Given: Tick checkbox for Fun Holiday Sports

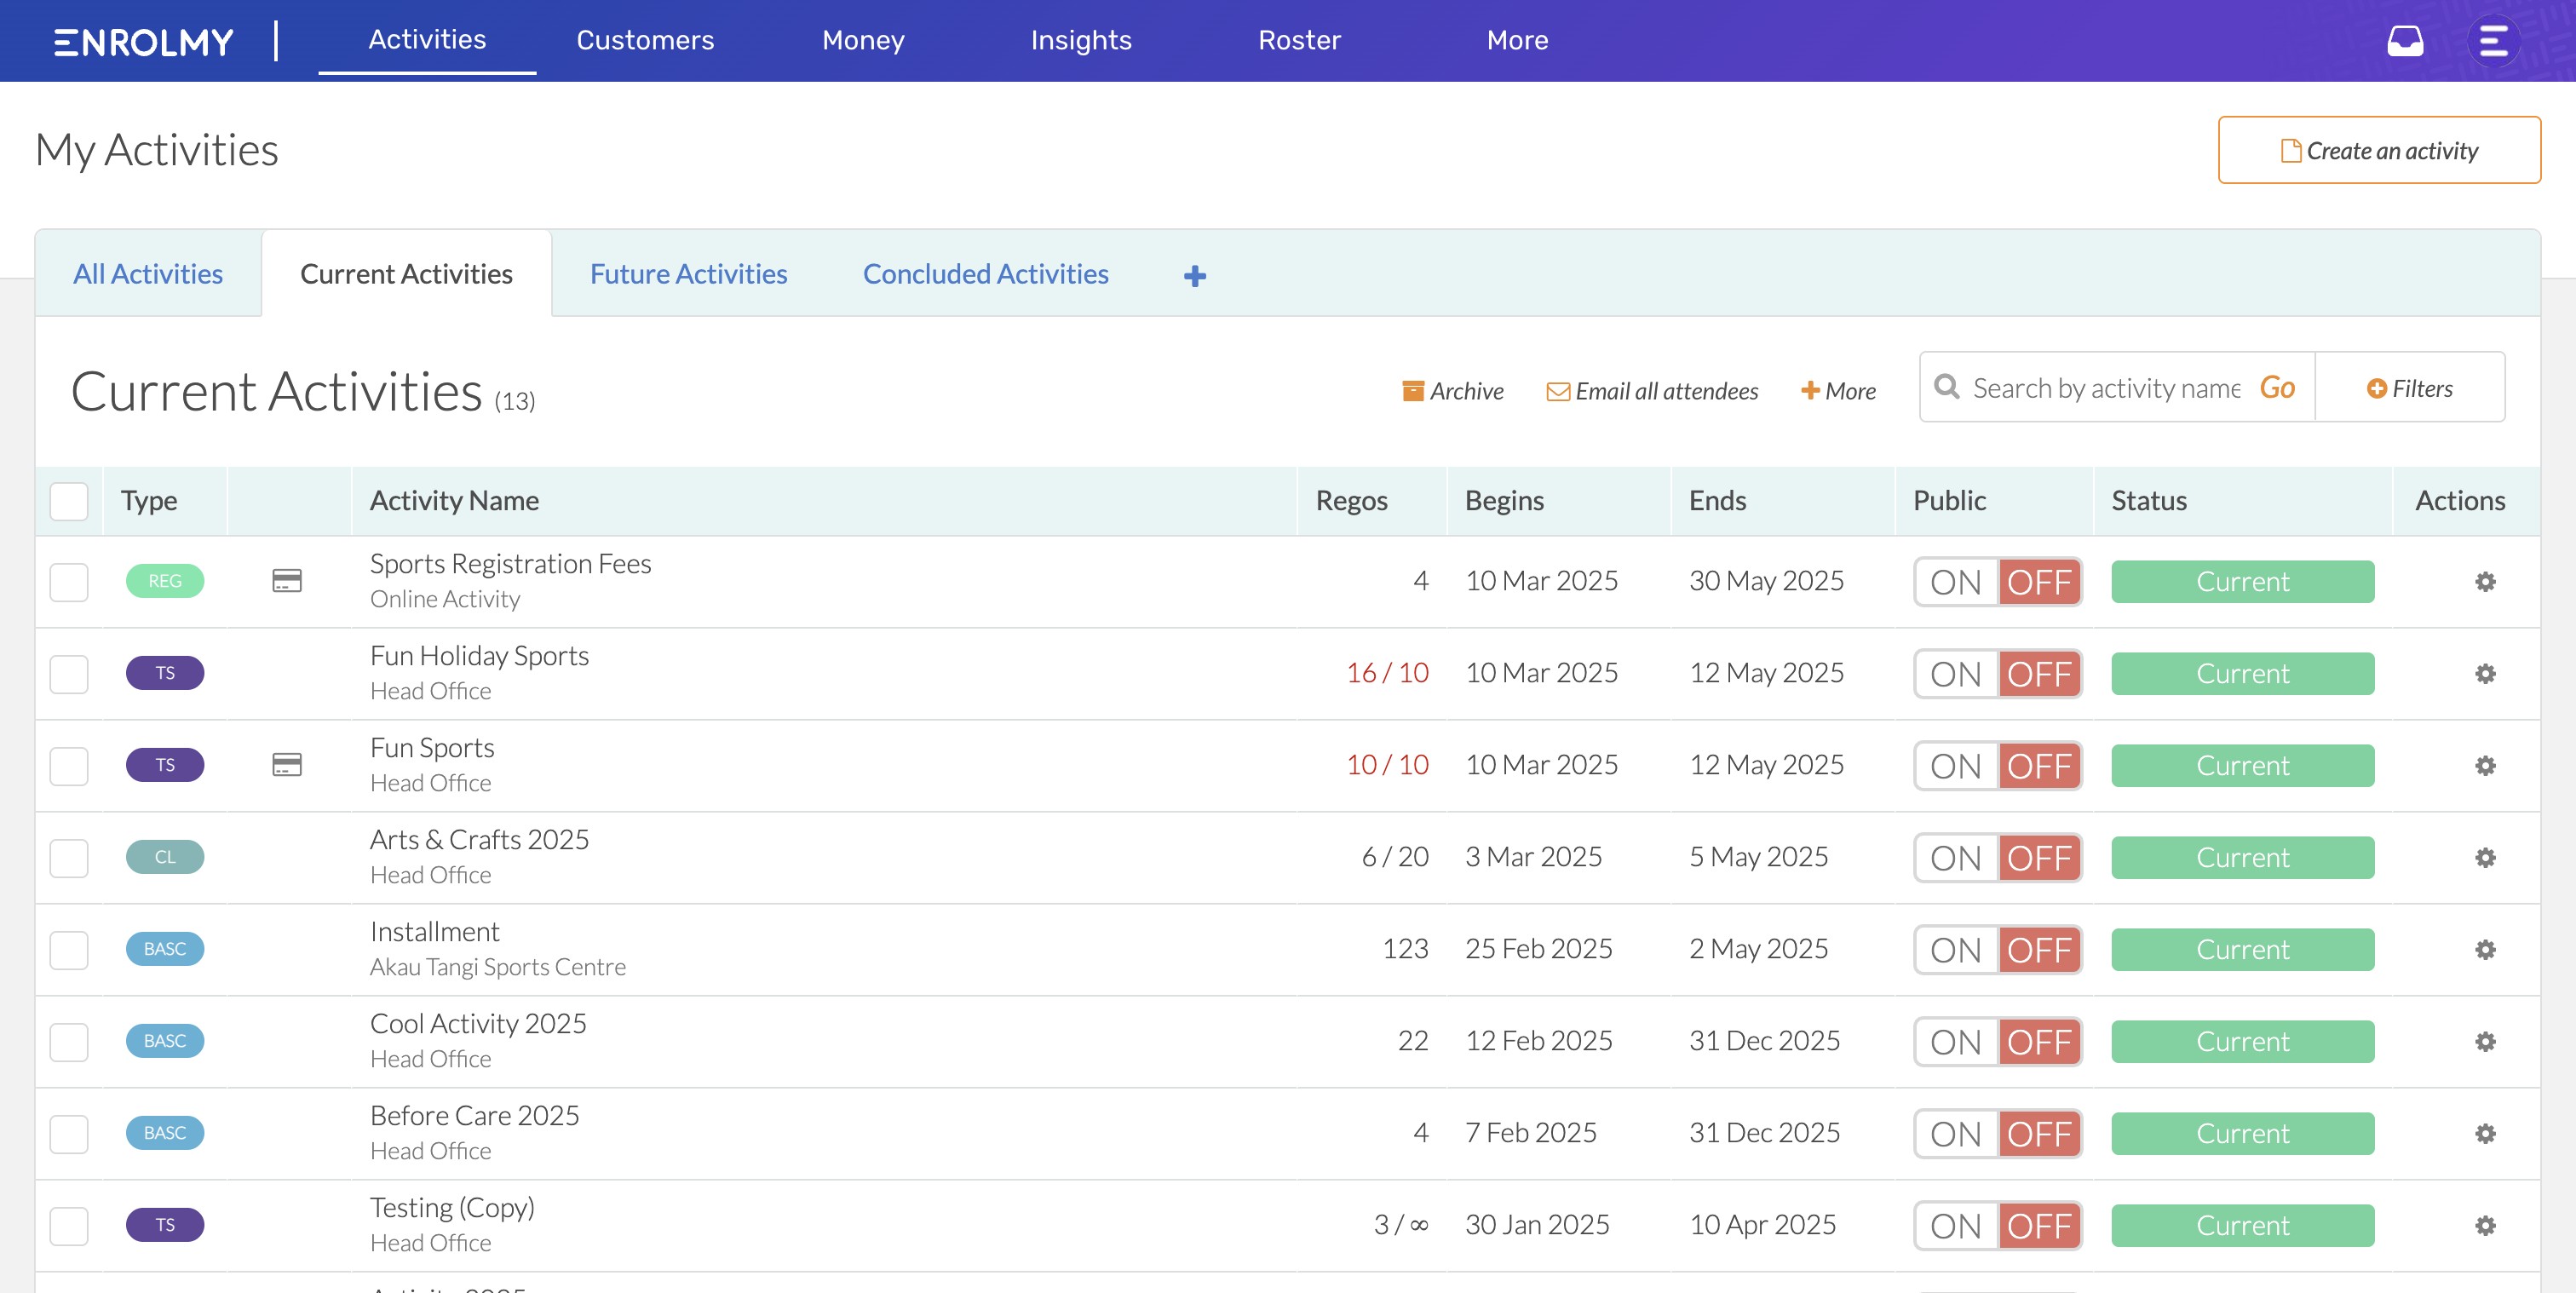Looking at the screenshot, I should pos(69,674).
